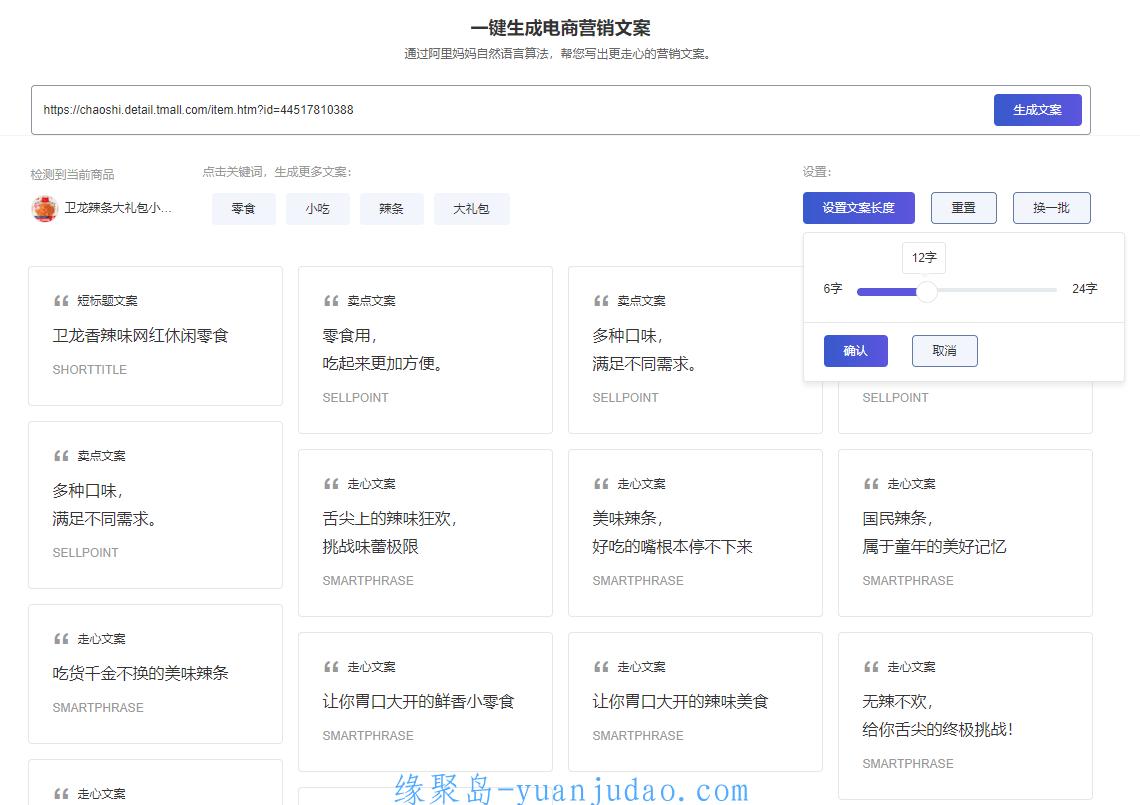Screen dimensions: 1140x805
Task: Click the 生成文案 button
Action: (1037, 110)
